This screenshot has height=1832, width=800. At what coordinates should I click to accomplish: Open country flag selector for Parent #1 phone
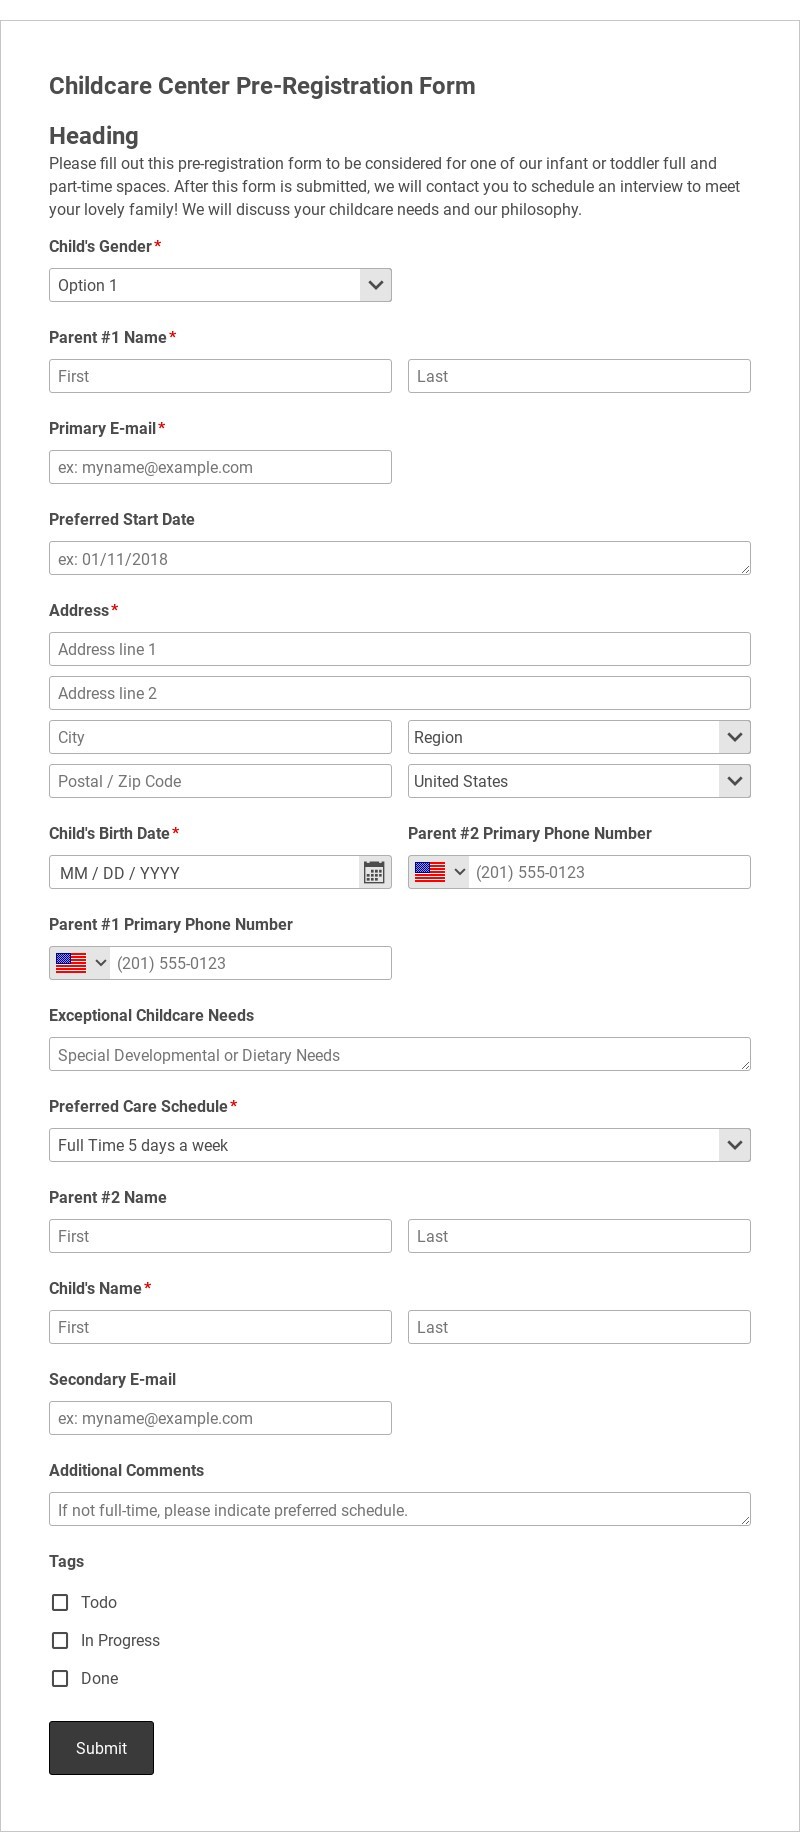click(x=81, y=963)
